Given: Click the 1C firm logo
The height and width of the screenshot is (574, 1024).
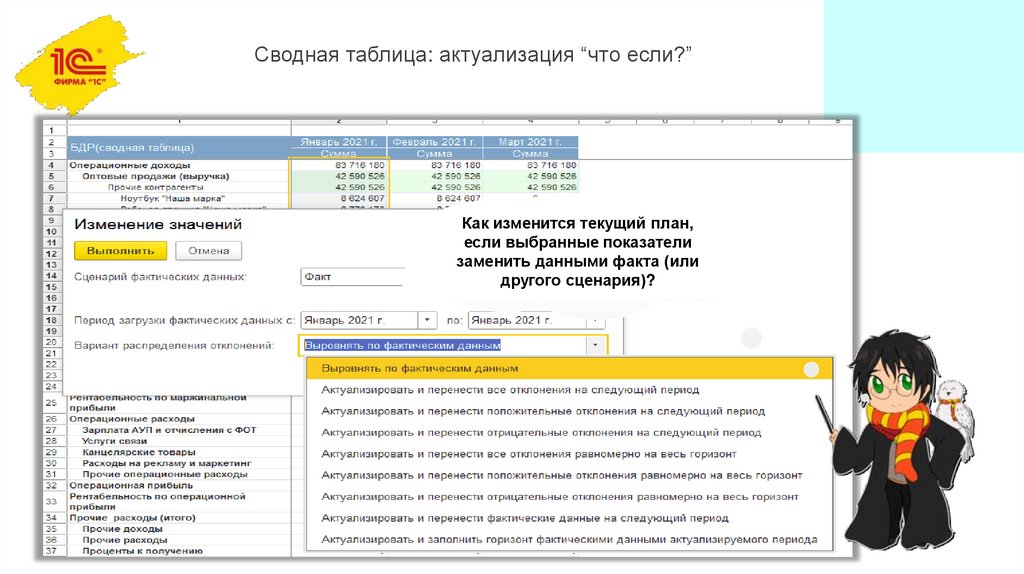Looking at the screenshot, I should (79, 67).
